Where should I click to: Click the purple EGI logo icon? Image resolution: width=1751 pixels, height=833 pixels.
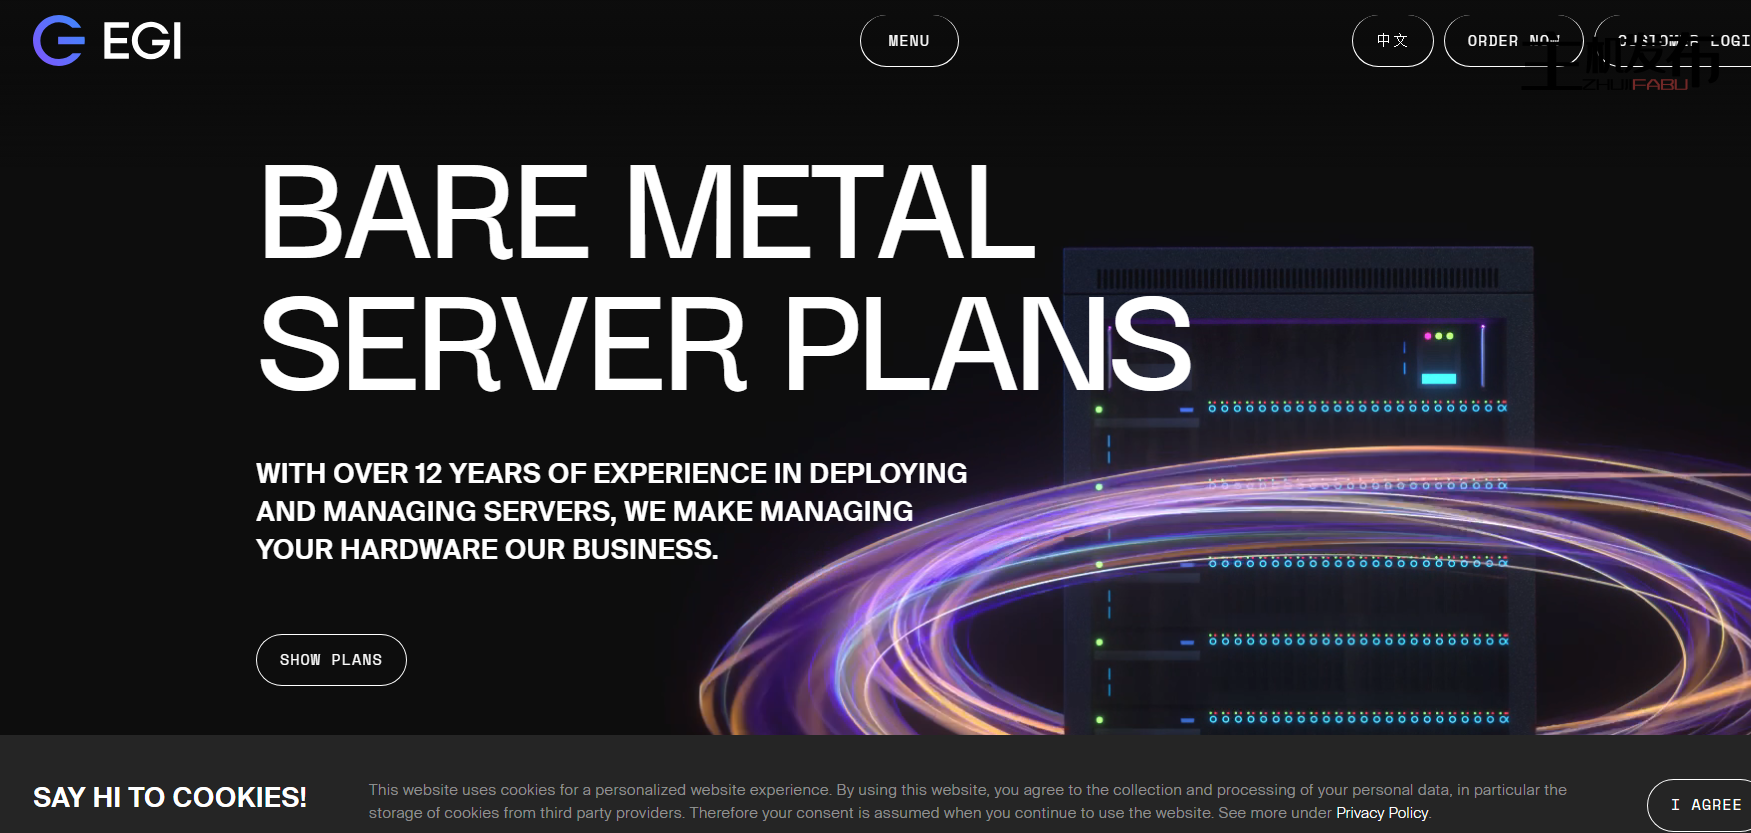click(x=58, y=41)
